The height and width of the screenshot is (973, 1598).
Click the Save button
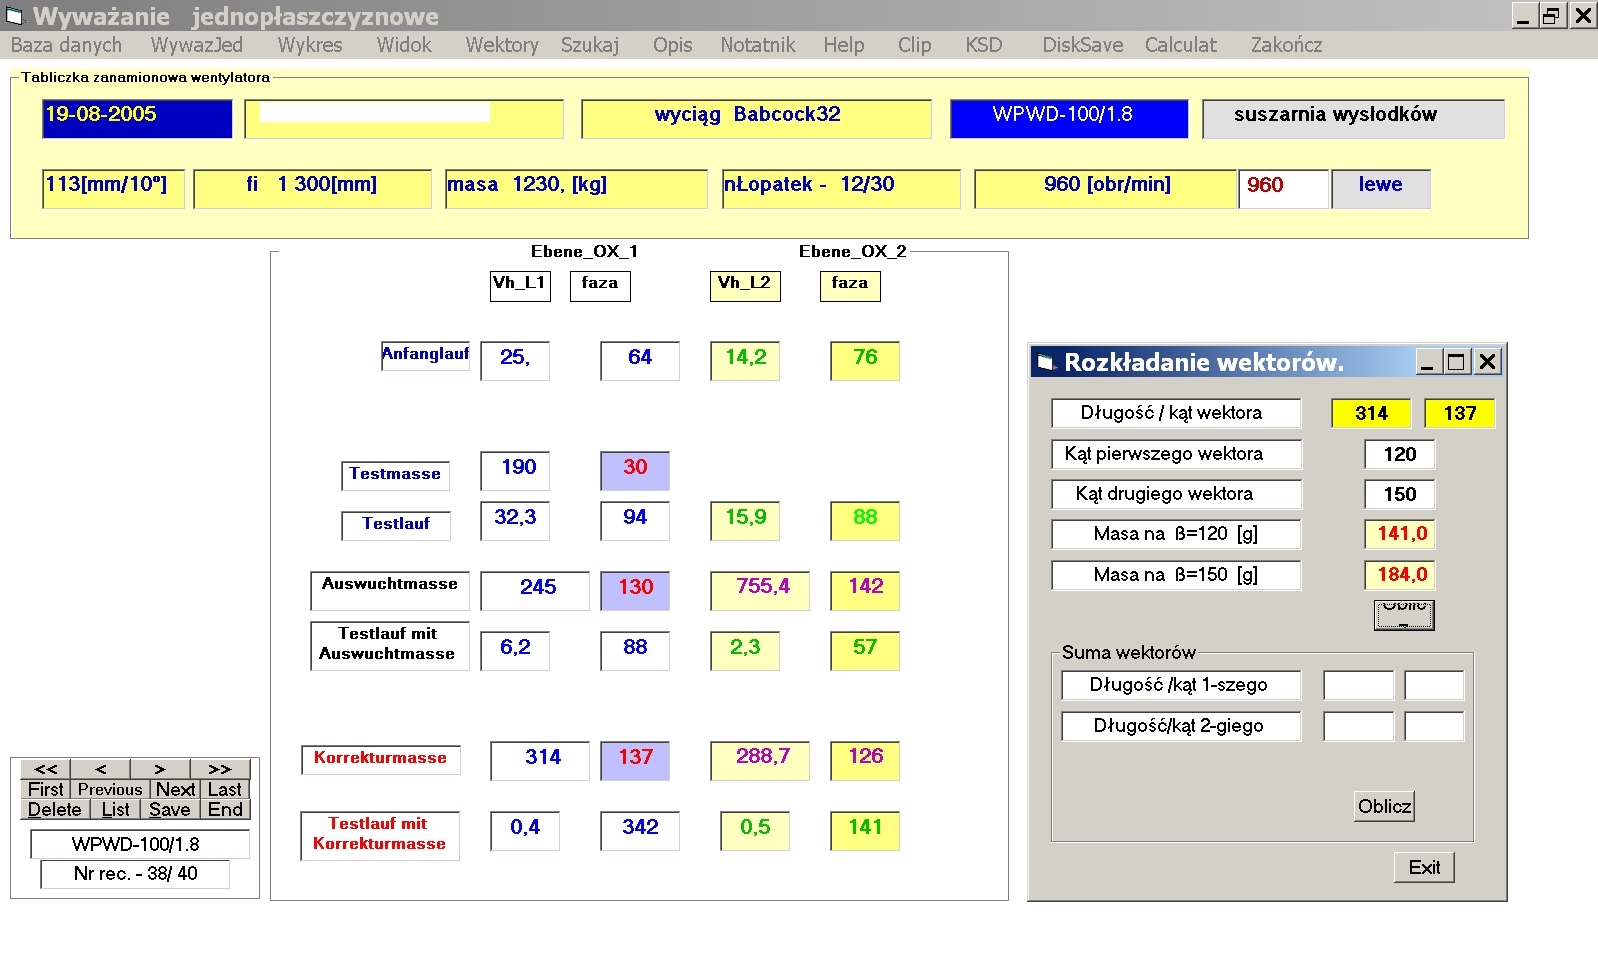click(170, 809)
